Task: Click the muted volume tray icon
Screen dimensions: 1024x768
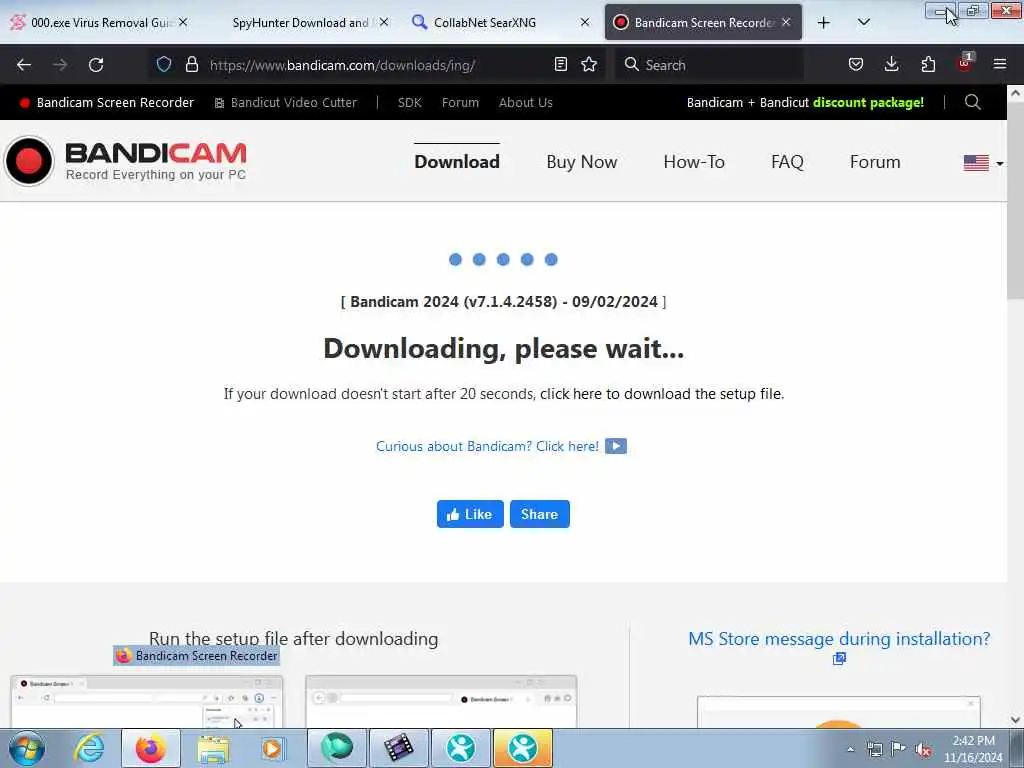Action: click(x=923, y=750)
